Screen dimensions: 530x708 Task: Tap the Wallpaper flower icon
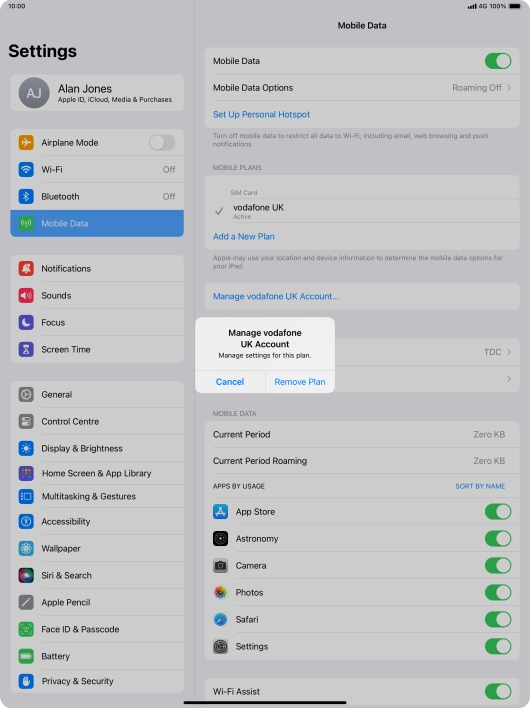[x=26, y=548]
